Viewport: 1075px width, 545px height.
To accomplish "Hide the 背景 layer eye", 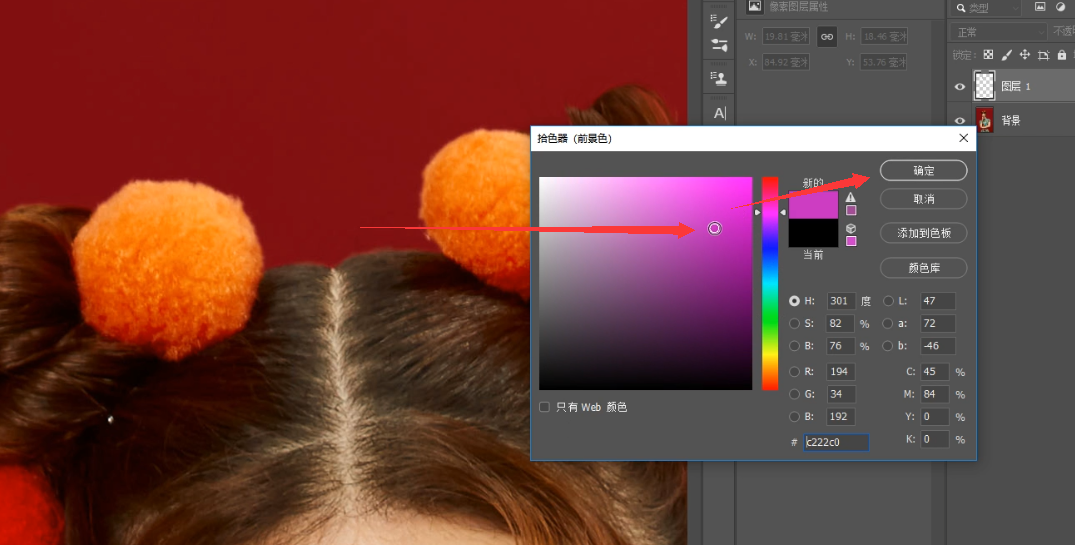I will click(960, 121).
